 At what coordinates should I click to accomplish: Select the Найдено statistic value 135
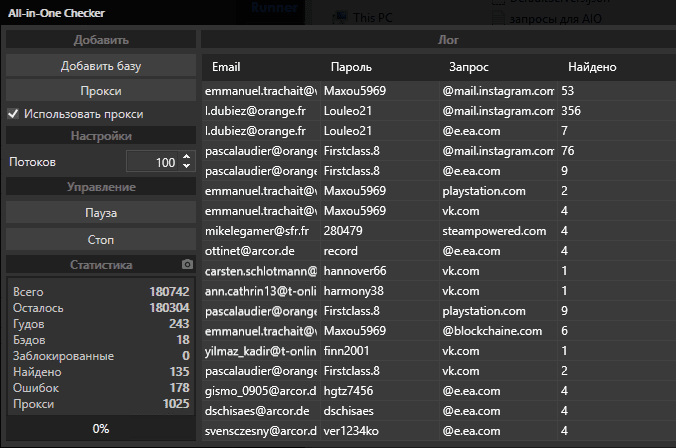tap(179, 372)
